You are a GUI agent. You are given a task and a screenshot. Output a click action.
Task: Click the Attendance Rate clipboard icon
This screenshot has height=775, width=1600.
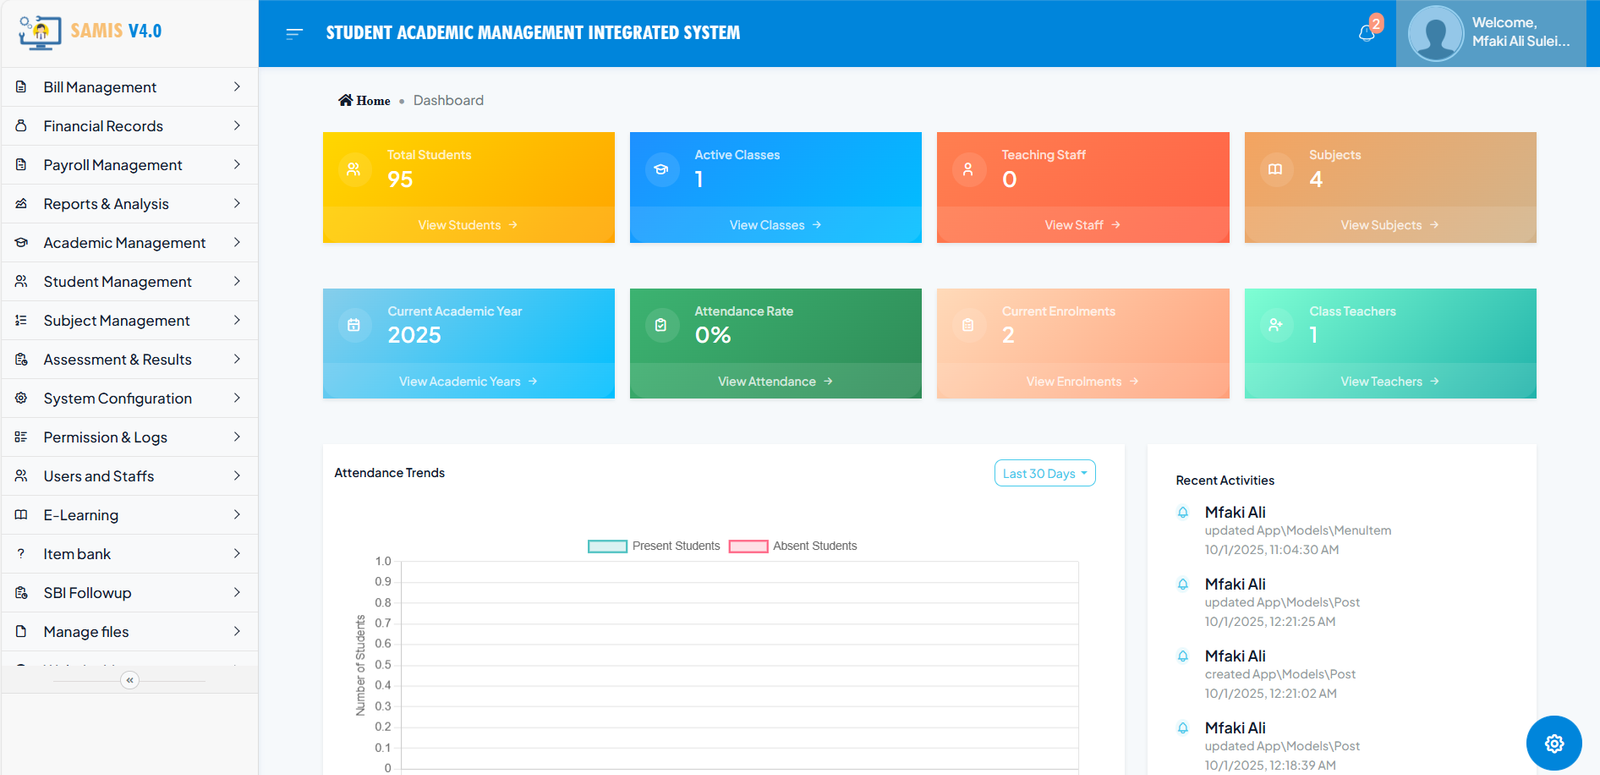(x=661, y=325)
